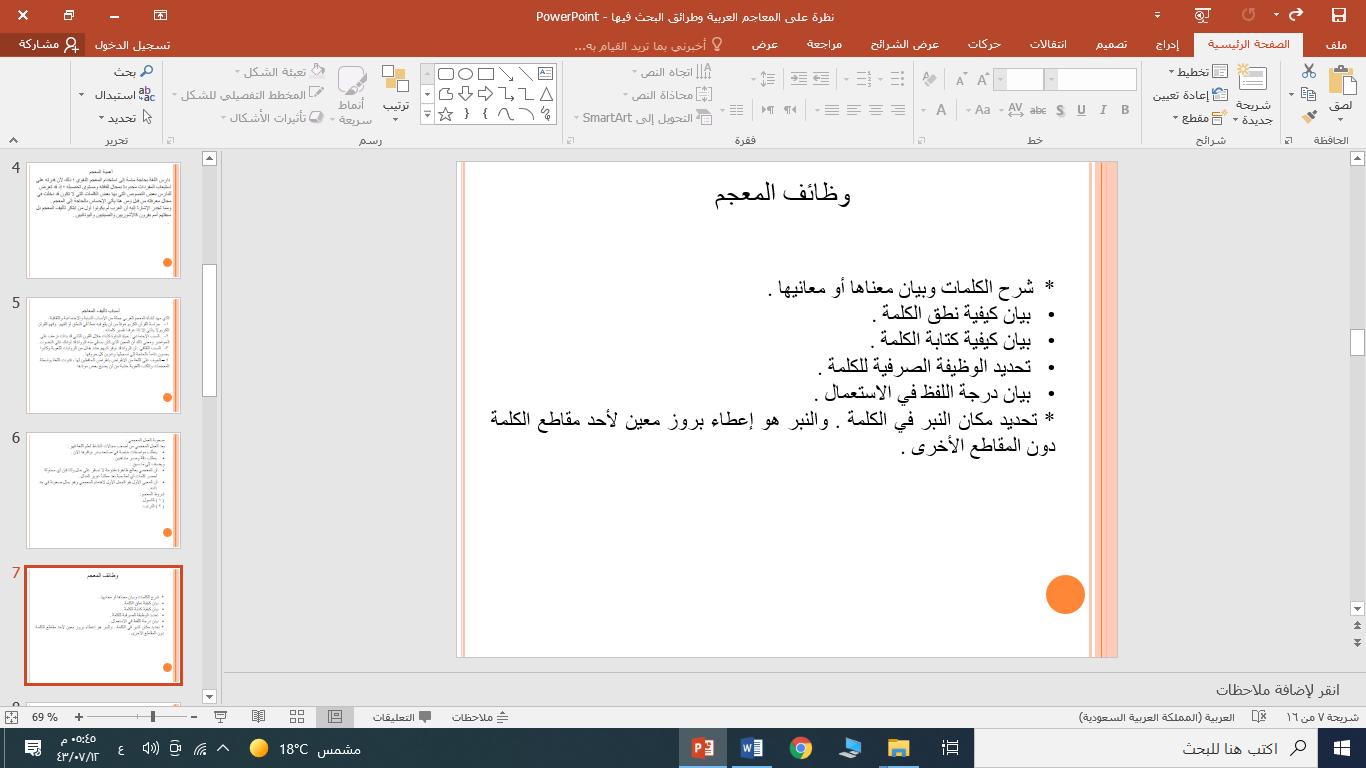Pick the star shape in shapes gallery
The height and width of the screenshot is (768, 1366).
pos(445,114)
